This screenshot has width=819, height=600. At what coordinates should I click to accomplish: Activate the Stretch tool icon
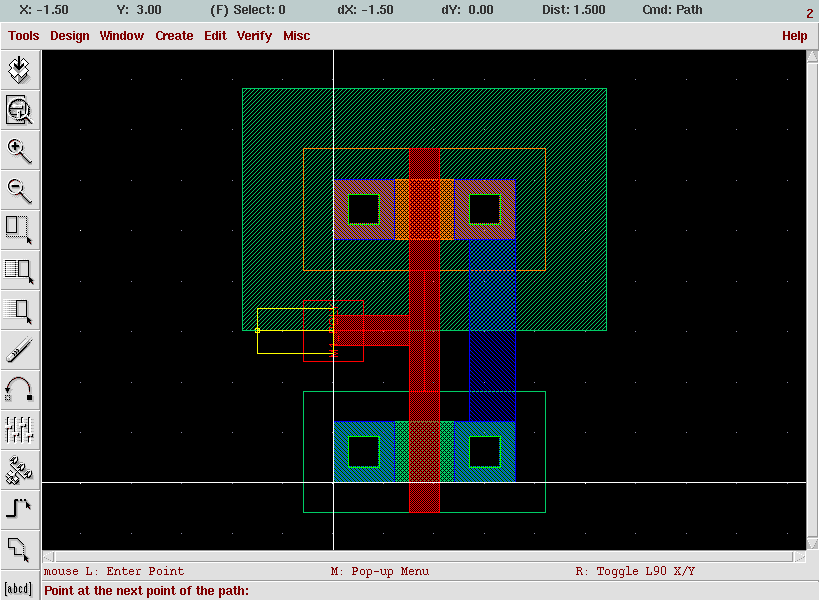click(x=20, y=230)
